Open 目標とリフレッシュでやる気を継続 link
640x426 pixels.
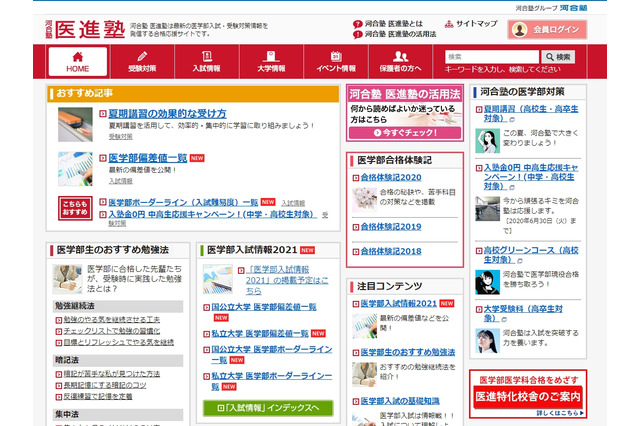tap(118, 342)
